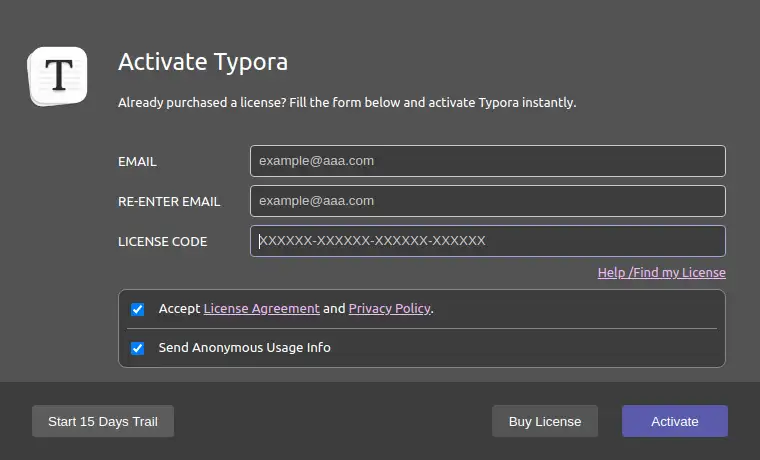Uncheck the Accept License Agreement checkbox
This screenshot has width=760, height=460.
[138, 309]
